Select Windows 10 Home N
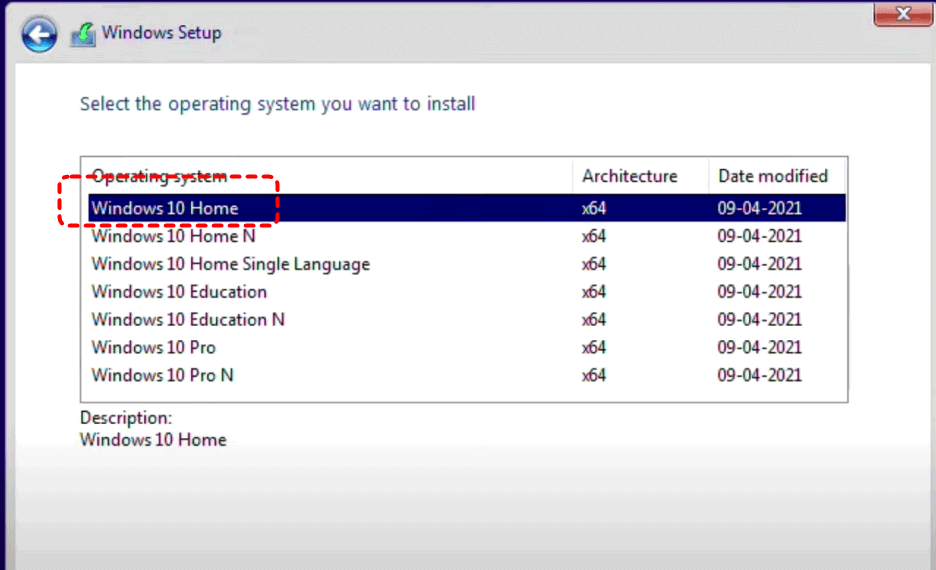Screen dimensions: 936x570 tap(467, 236)
